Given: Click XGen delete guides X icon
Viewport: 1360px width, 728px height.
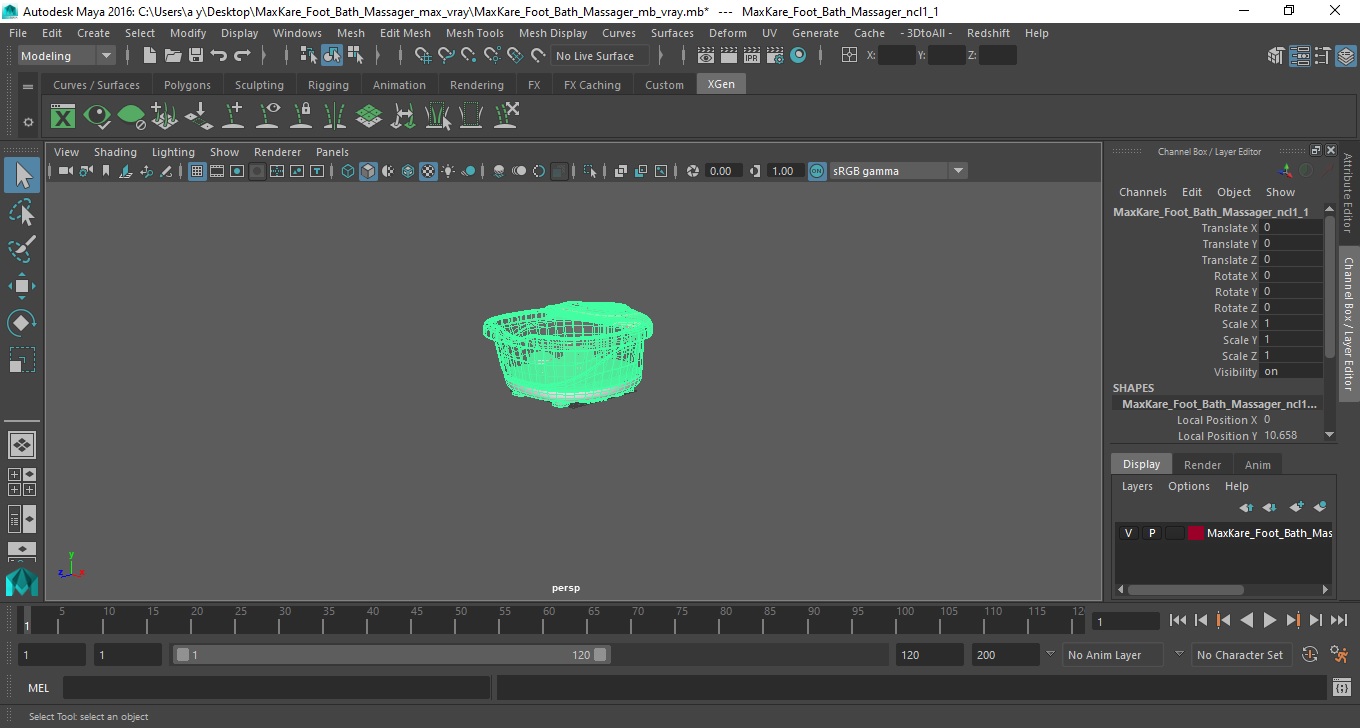Looking at the screenshot, I should coord(505,116).
